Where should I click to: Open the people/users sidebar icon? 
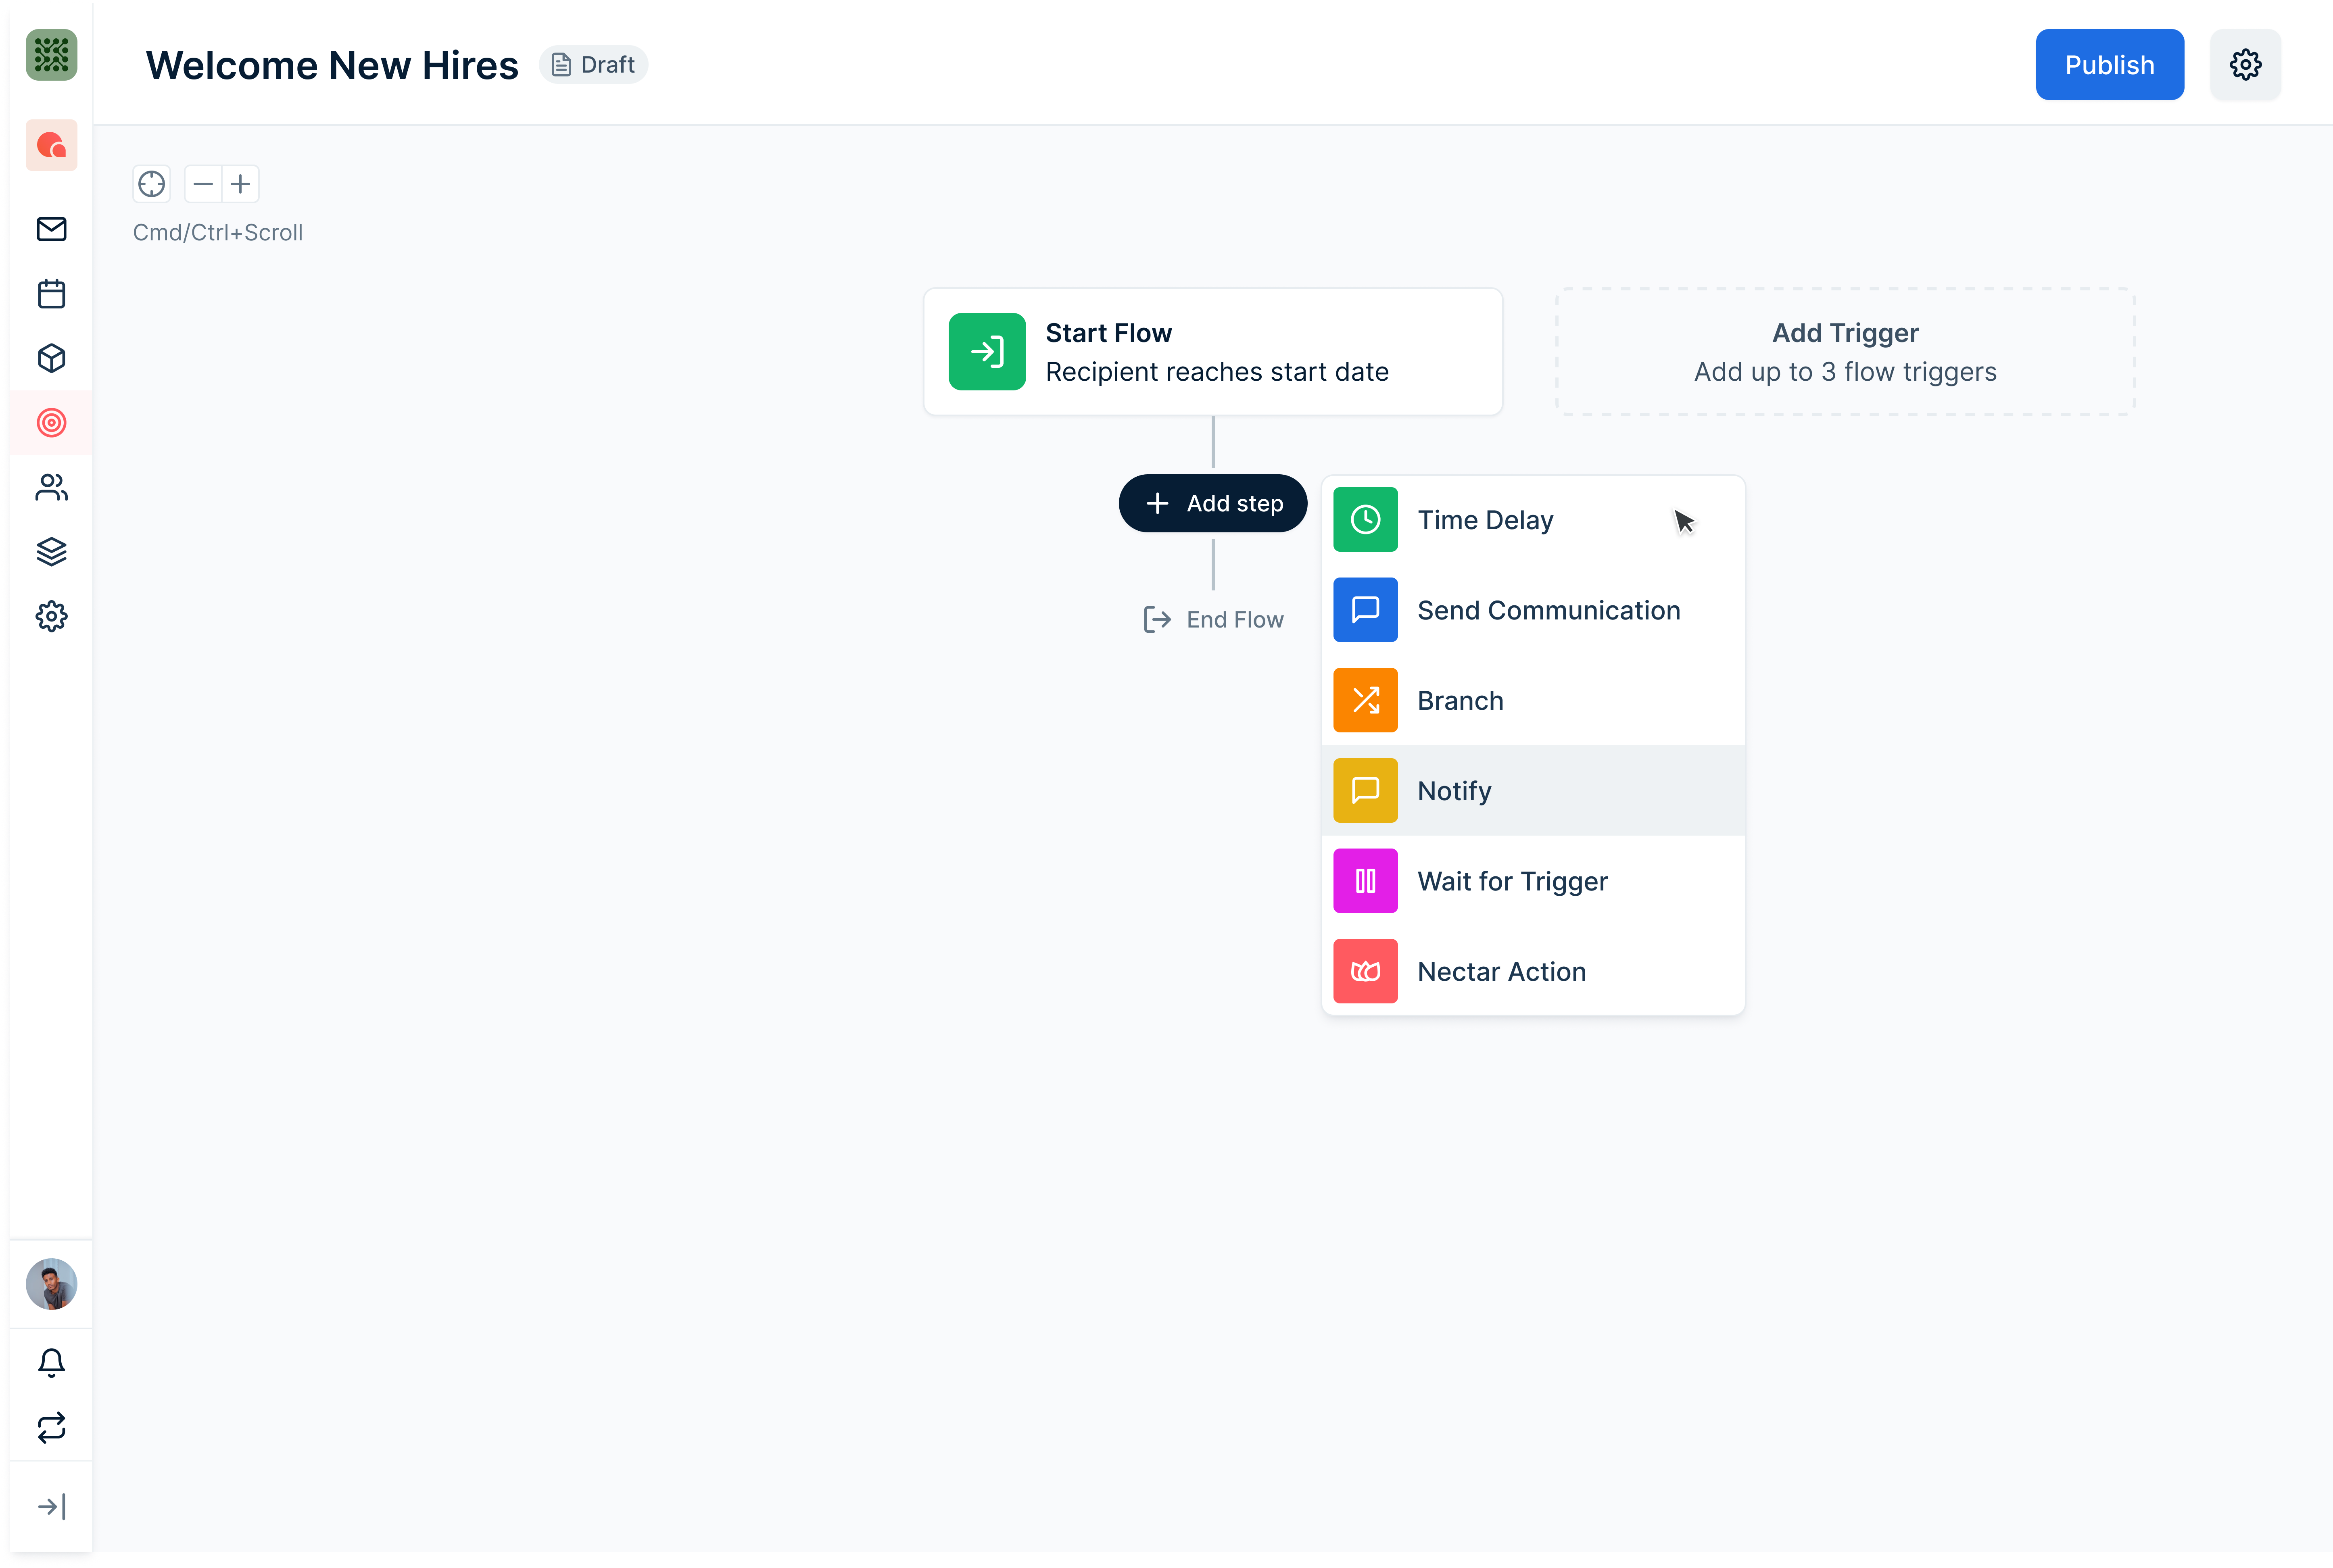[x=51, y=487]
